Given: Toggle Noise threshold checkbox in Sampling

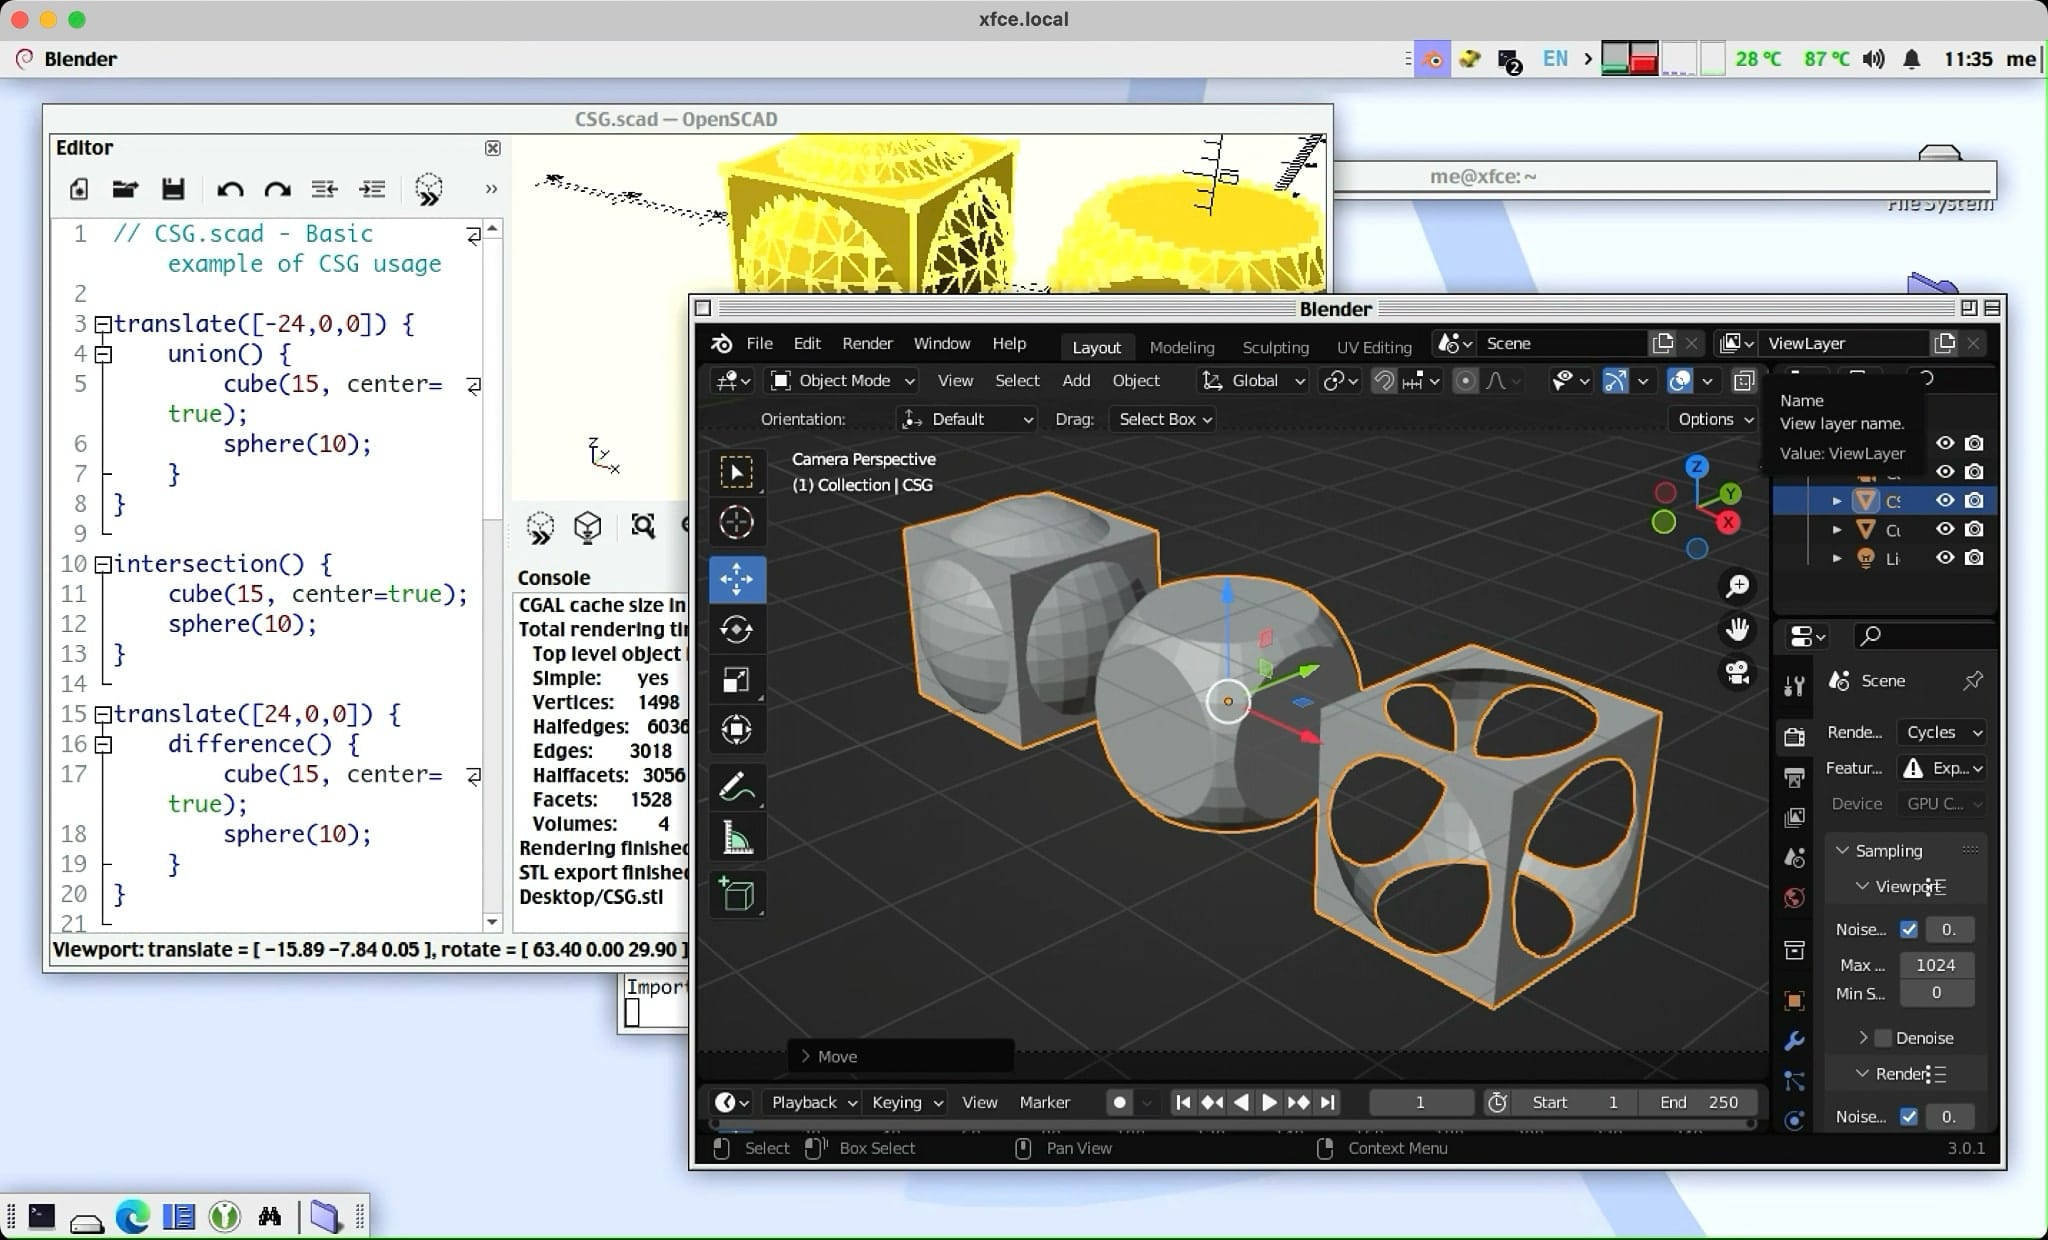Looking at the screenshot, I should click(1908, 930).
